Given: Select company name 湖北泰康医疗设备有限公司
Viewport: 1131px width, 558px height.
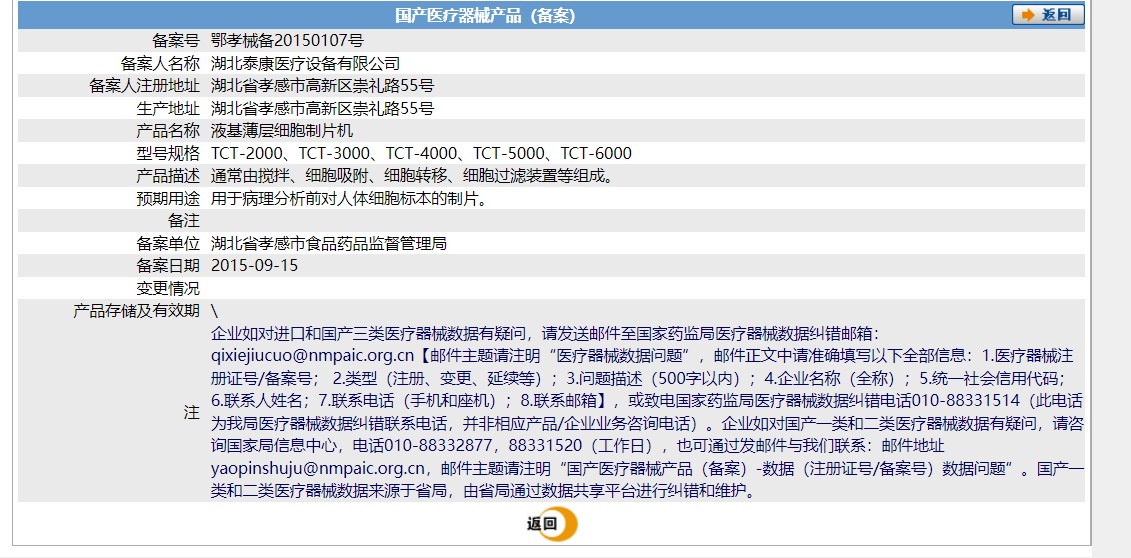Looking at the screenshot, I should 305,63.
